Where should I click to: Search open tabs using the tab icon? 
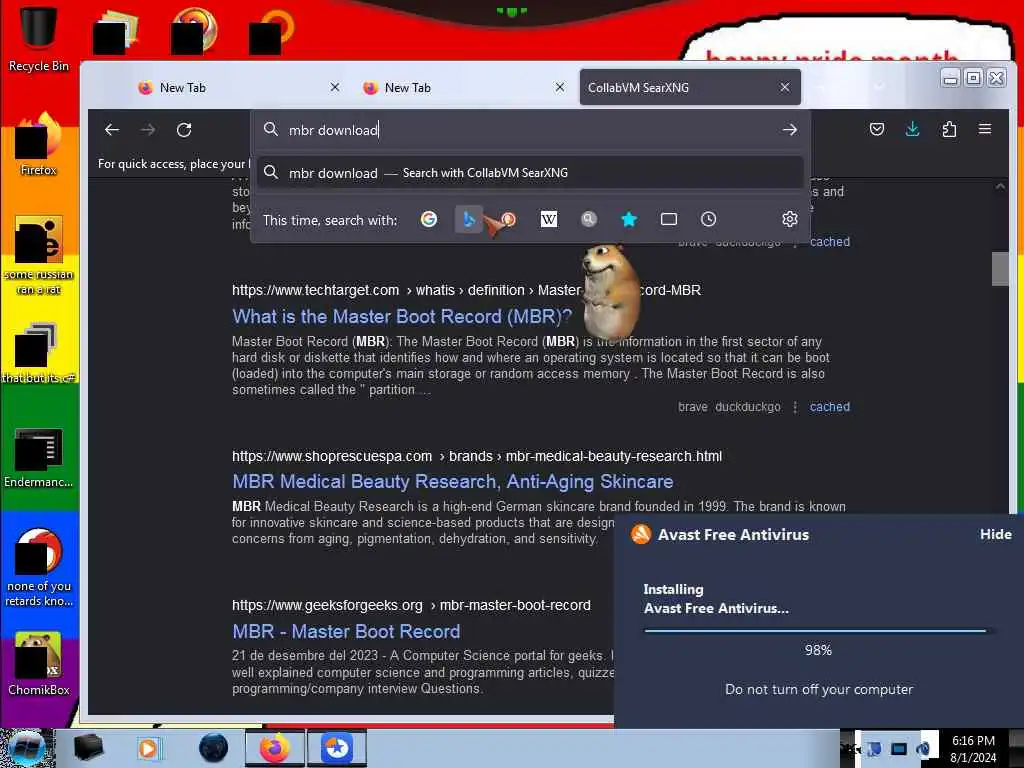click(x=669, y=219)
